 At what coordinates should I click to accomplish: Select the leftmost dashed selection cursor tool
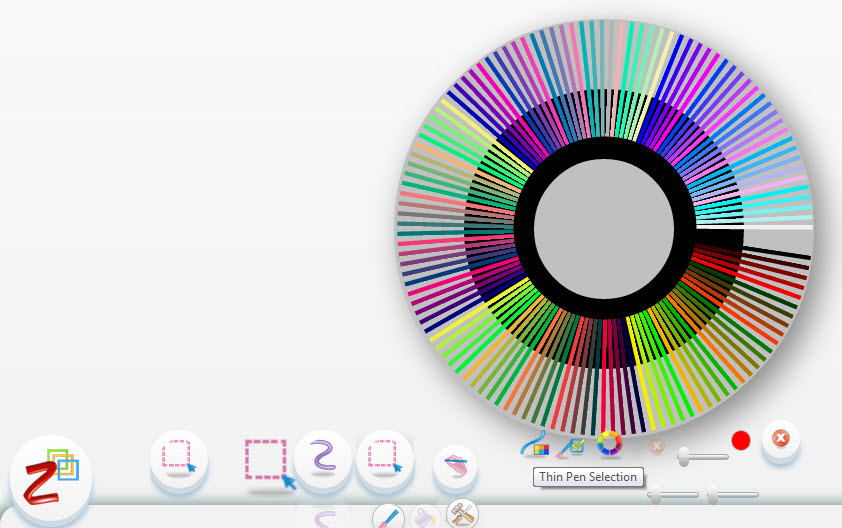pos(178,458)
